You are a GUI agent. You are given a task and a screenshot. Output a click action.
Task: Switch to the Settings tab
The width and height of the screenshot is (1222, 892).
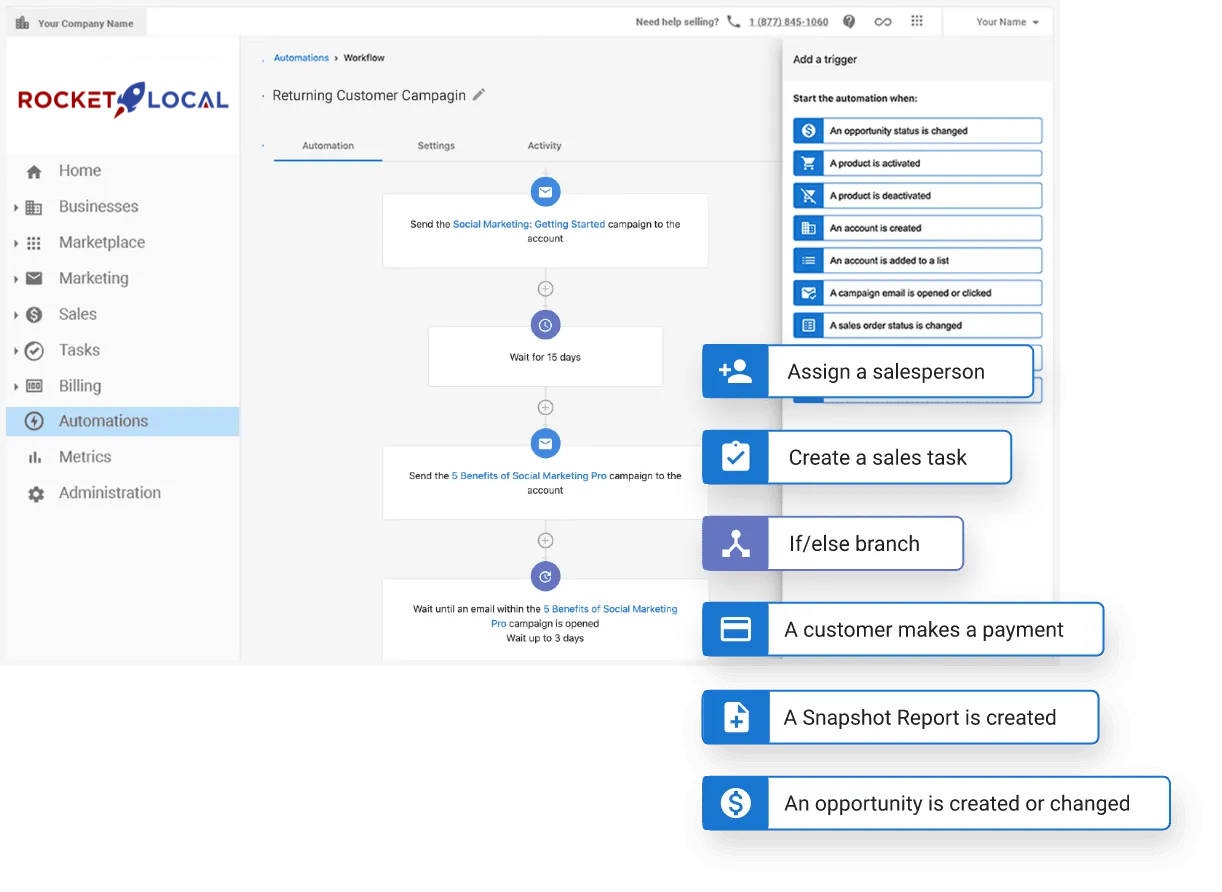click(436, 146)
